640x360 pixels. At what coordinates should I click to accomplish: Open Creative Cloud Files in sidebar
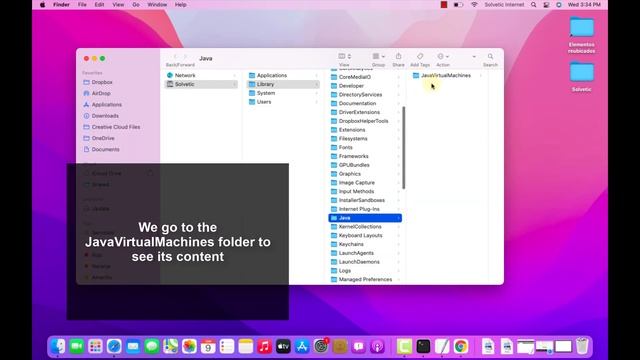pos(116,127)
